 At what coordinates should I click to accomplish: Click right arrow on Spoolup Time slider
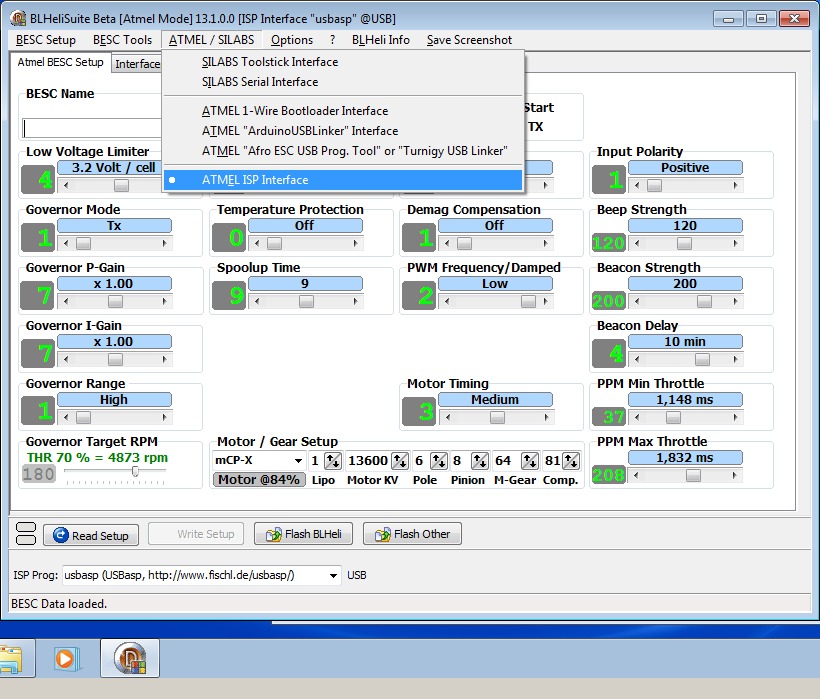point(355,301)
